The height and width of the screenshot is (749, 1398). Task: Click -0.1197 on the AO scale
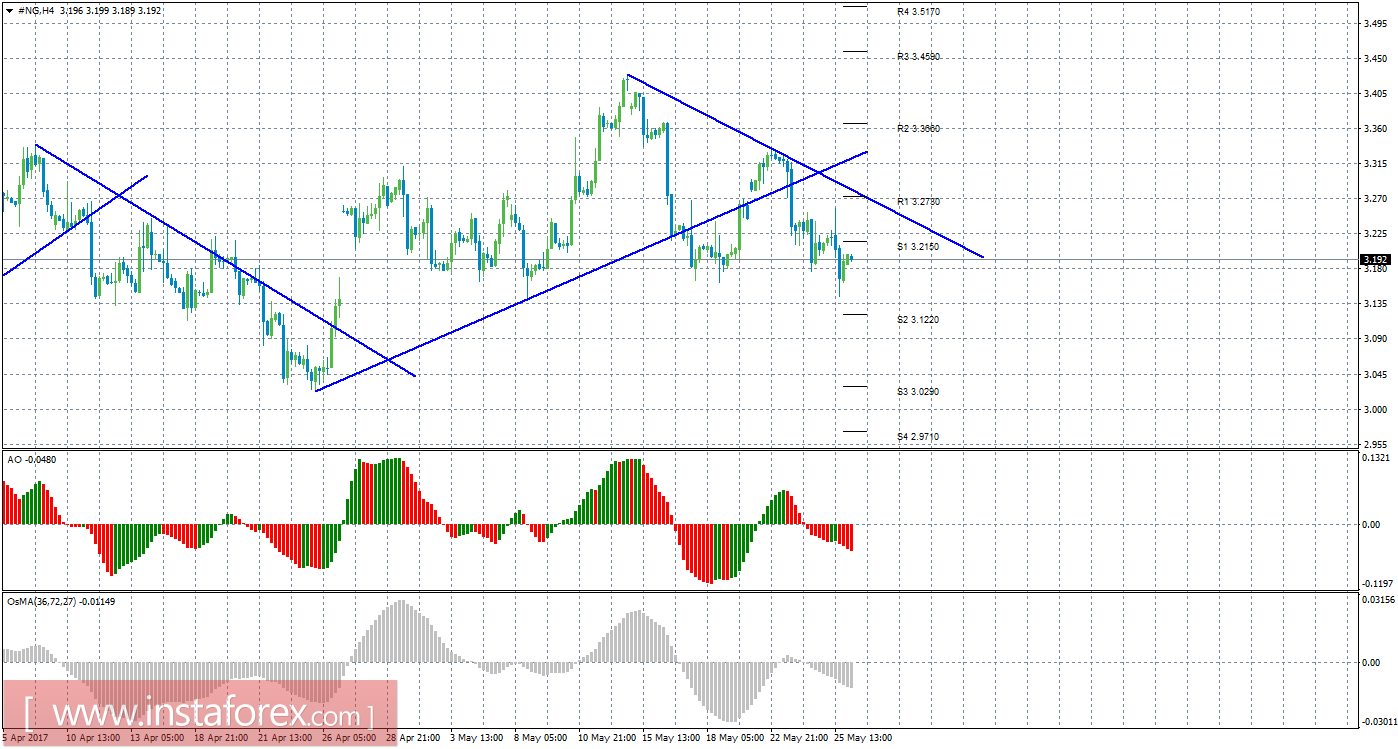(x=1377, y=583)
